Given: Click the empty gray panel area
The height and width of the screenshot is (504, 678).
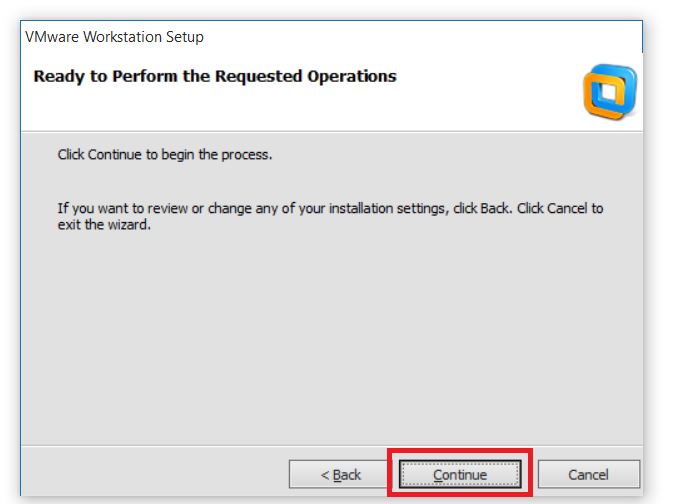Looking at the screenshot, I should pos(330,340).
